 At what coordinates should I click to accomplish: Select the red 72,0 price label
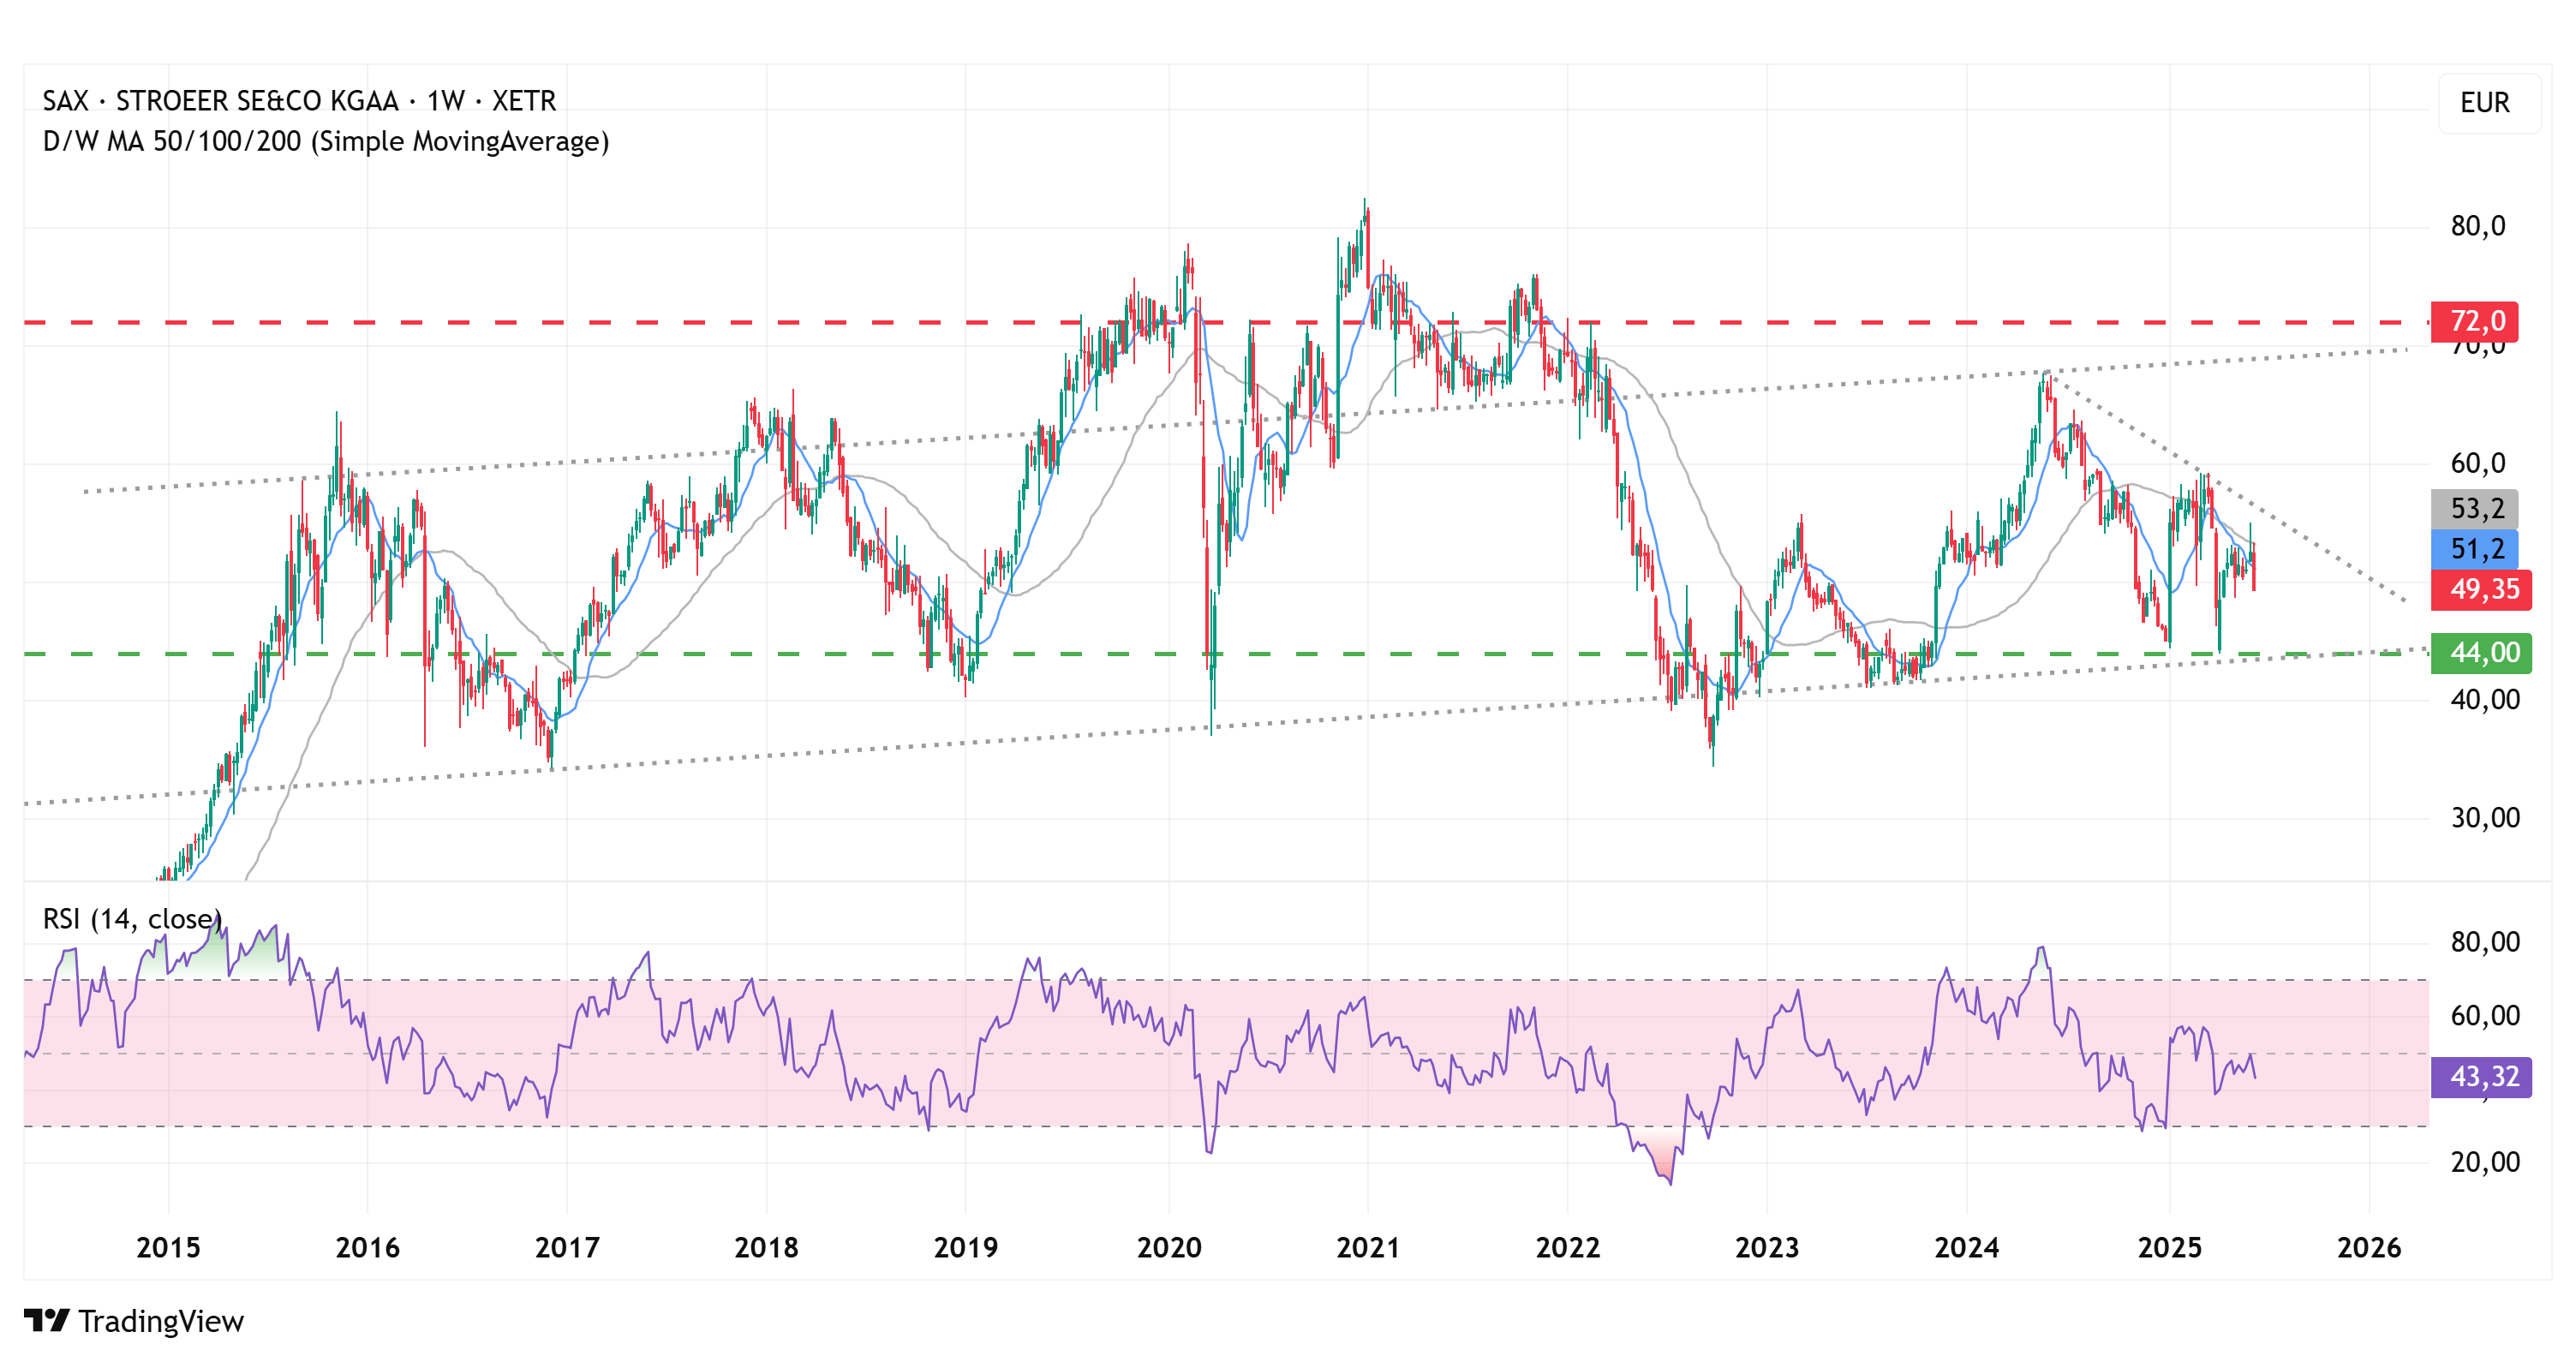pos(2475,322)
